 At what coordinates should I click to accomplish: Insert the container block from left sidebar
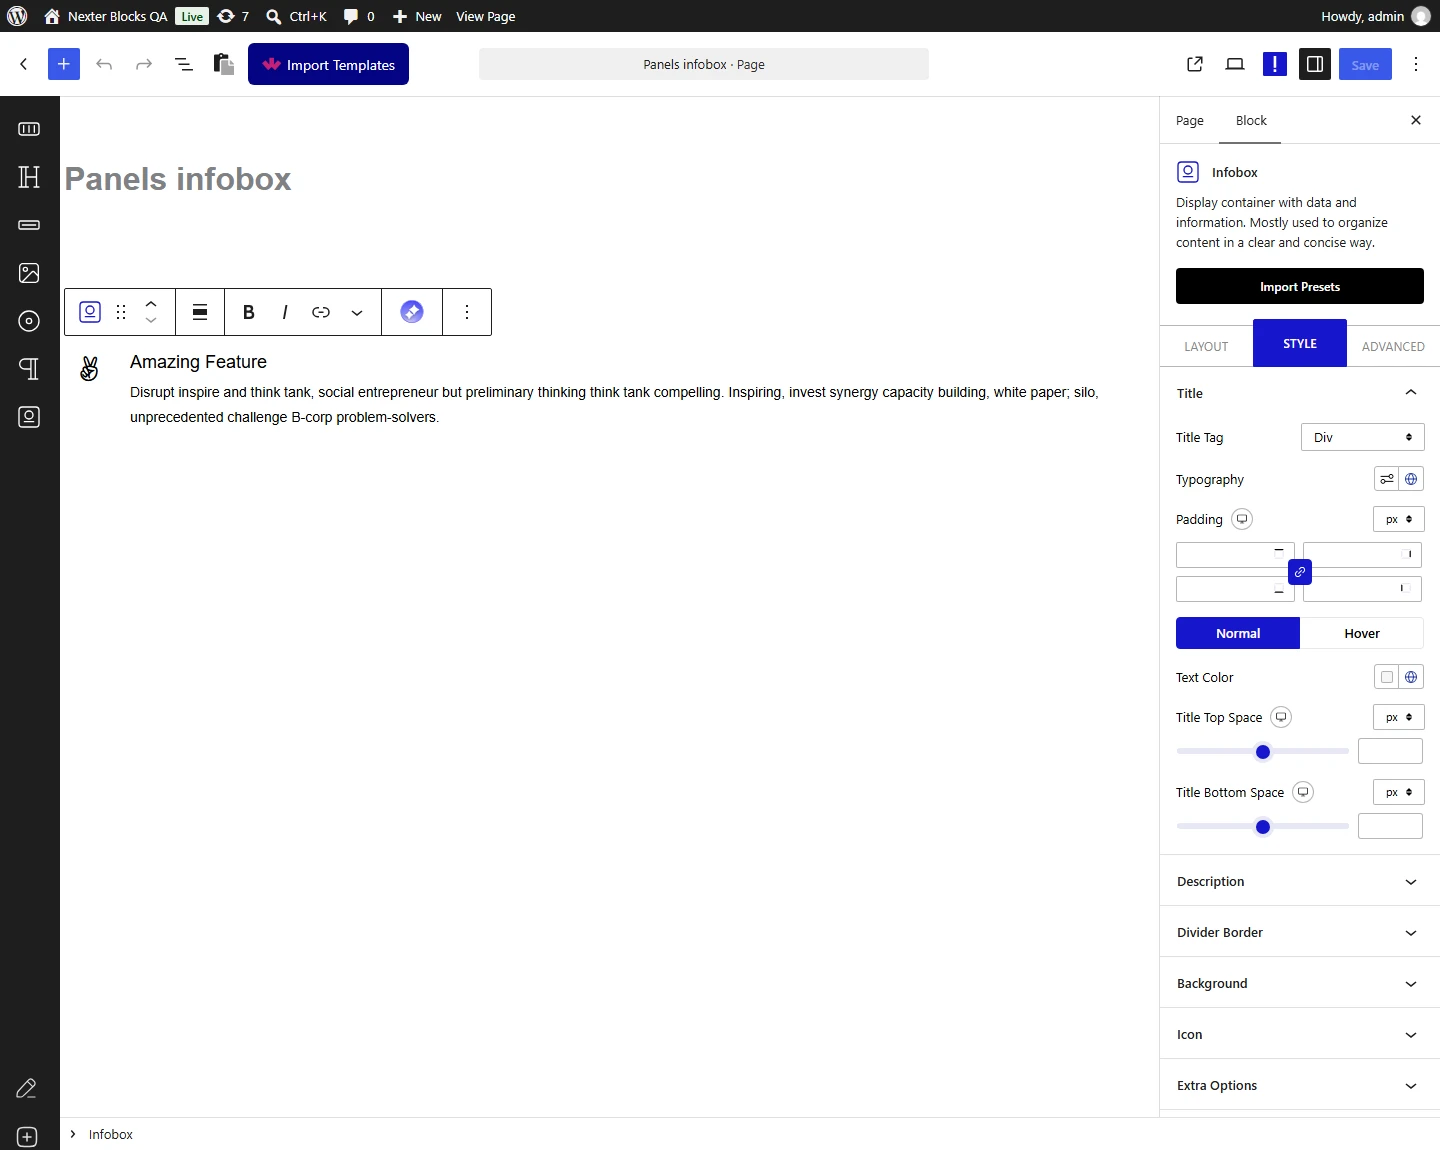29,129
